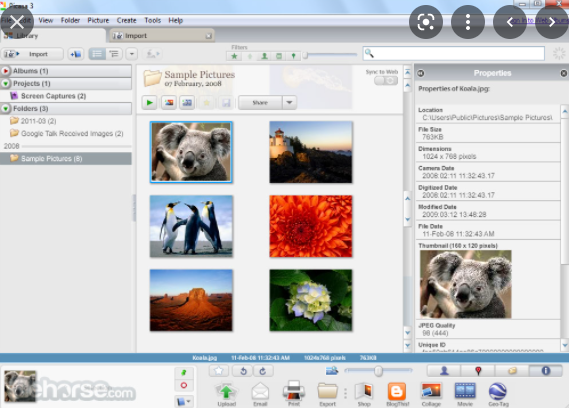Click the BlogThis! icon
This screenshot has width=569, height=408.
pos(397,393)
